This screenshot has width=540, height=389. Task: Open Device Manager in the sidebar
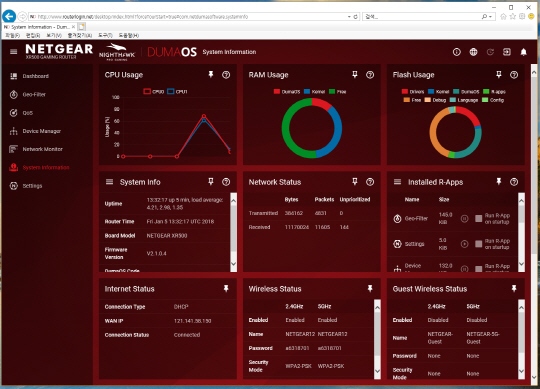point(35,131)
